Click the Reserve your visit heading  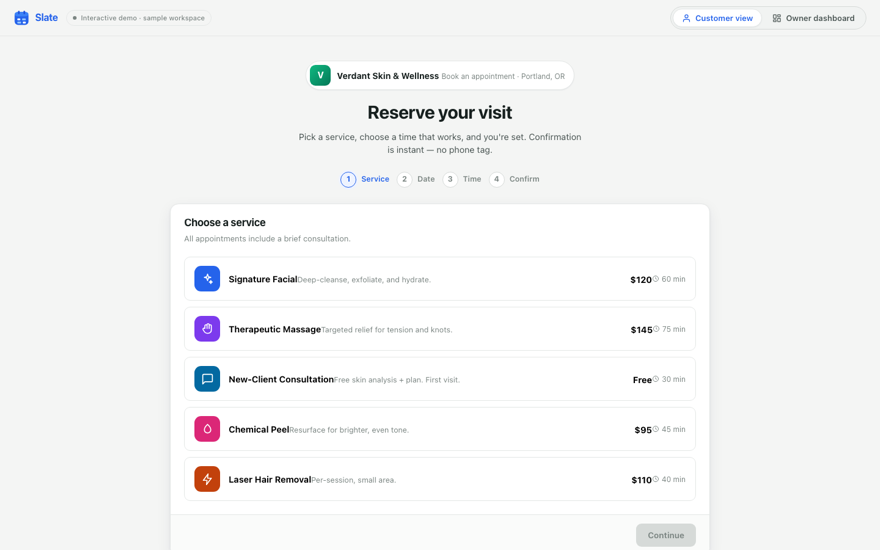click(x=439, y=112)
